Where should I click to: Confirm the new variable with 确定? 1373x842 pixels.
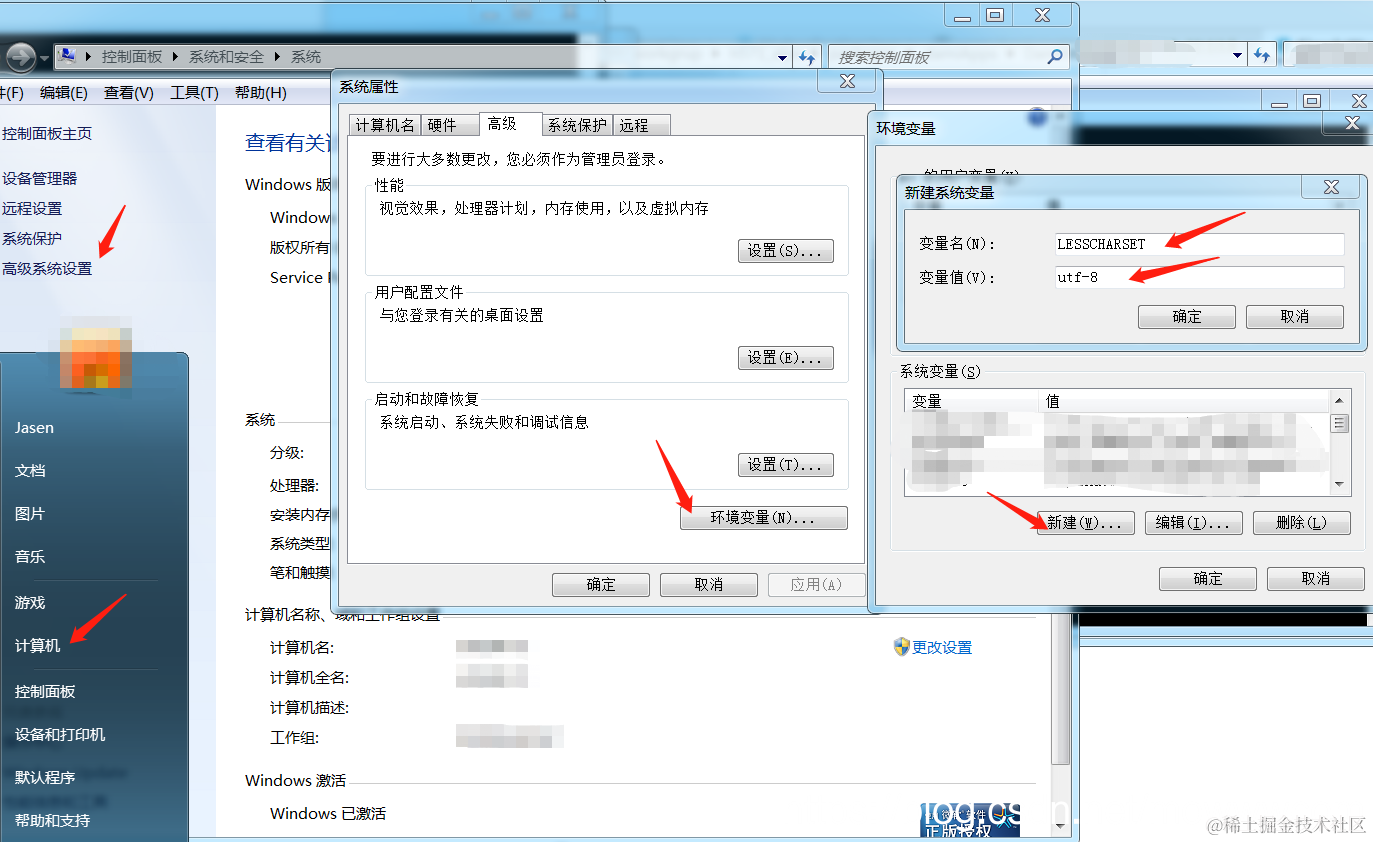click(1186, 316)
